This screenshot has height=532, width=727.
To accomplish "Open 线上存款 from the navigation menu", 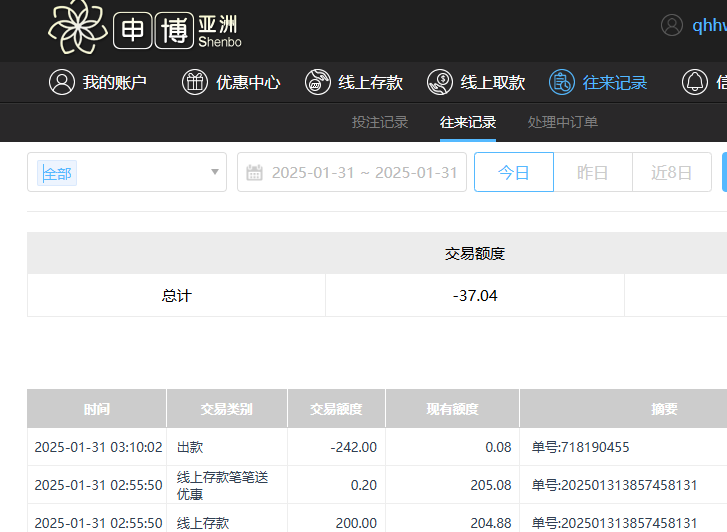I will pos(370,82).
